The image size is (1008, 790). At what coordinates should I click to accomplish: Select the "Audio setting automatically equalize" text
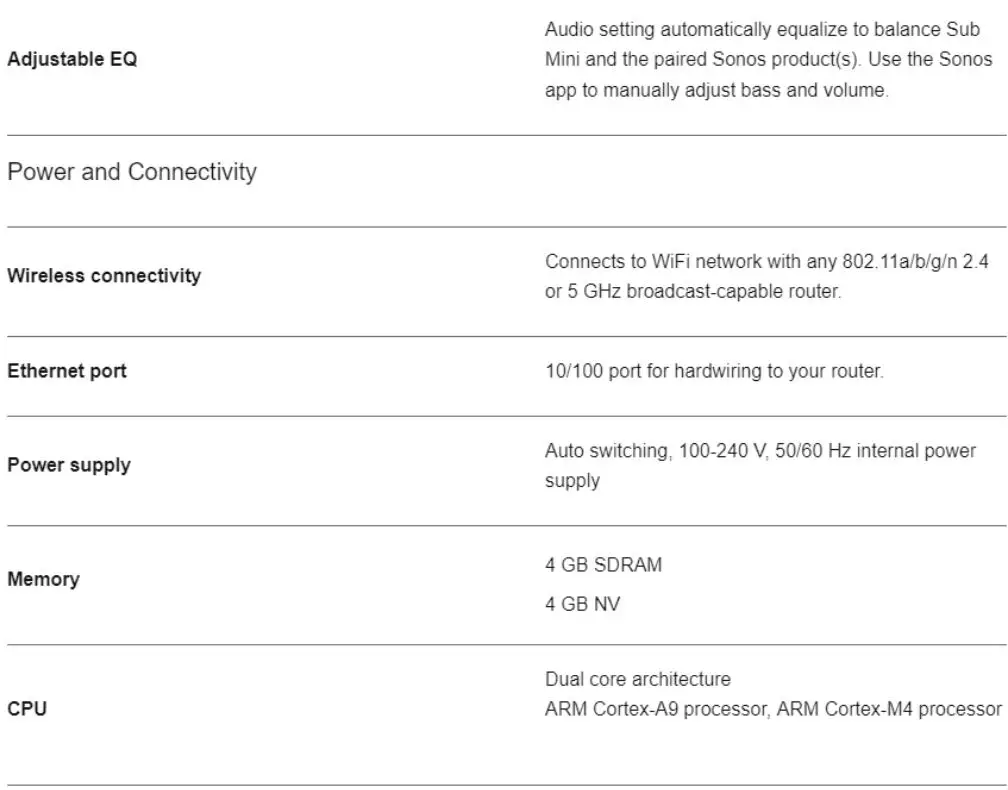tap(682, 30)
